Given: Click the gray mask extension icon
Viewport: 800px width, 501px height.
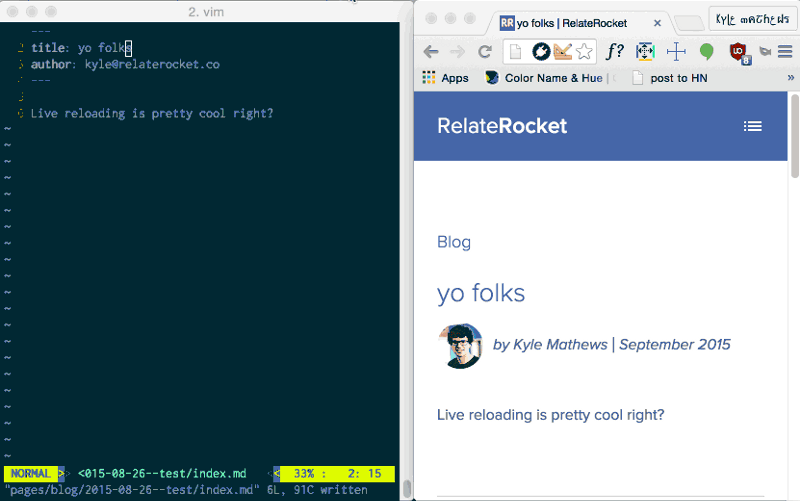Looking at the screenshot, I should point(765,51).
